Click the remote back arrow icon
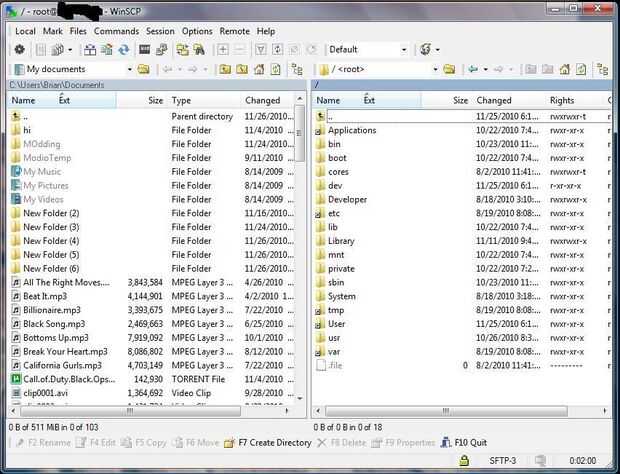The height and width of the screenshot is (474, 620). [x=473, y=70]
